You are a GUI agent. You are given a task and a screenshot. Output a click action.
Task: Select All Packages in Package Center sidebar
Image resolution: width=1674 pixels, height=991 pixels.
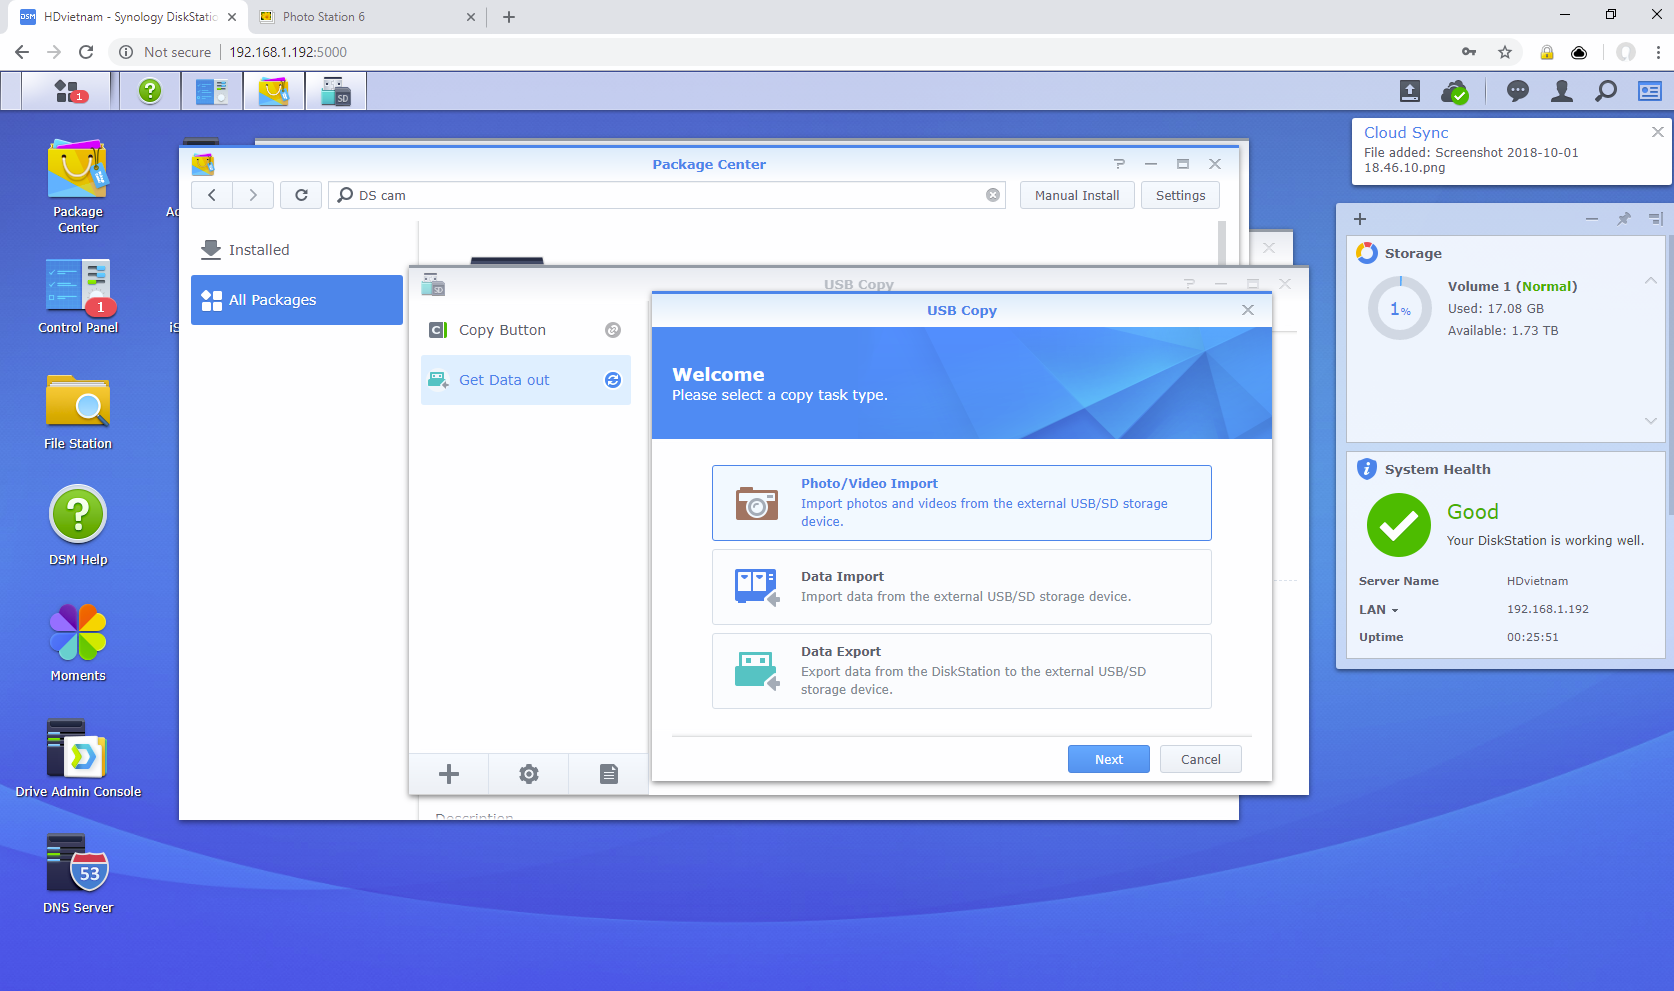(297, 300)
